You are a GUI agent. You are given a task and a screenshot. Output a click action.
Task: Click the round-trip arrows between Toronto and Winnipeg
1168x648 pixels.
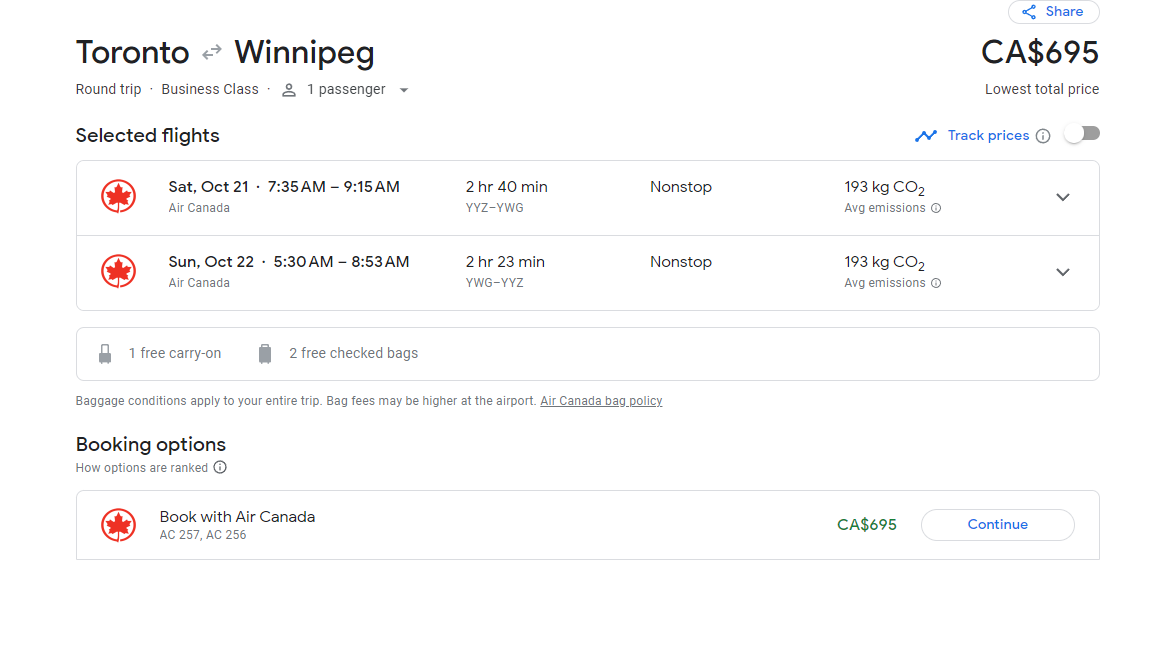click(212, 52)
